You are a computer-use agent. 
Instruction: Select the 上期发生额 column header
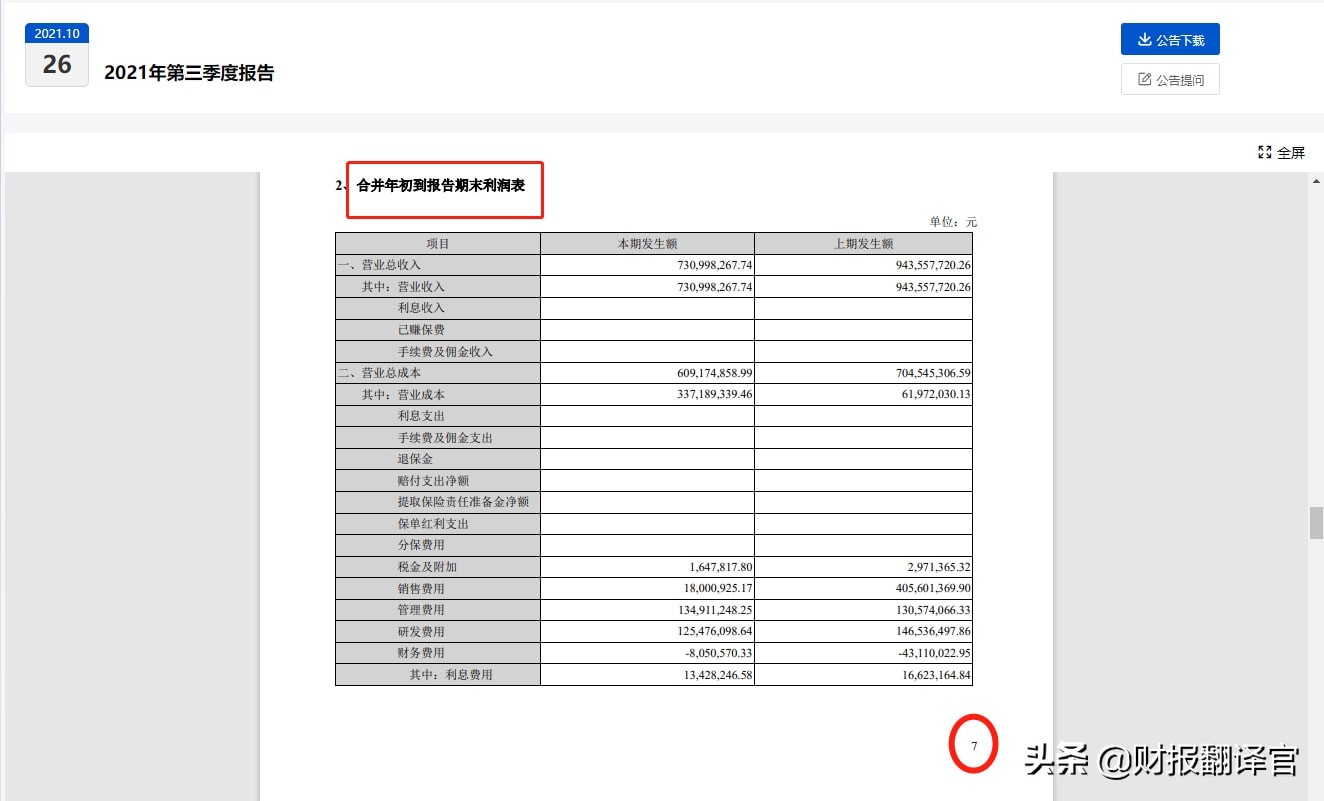coord(863,242)
